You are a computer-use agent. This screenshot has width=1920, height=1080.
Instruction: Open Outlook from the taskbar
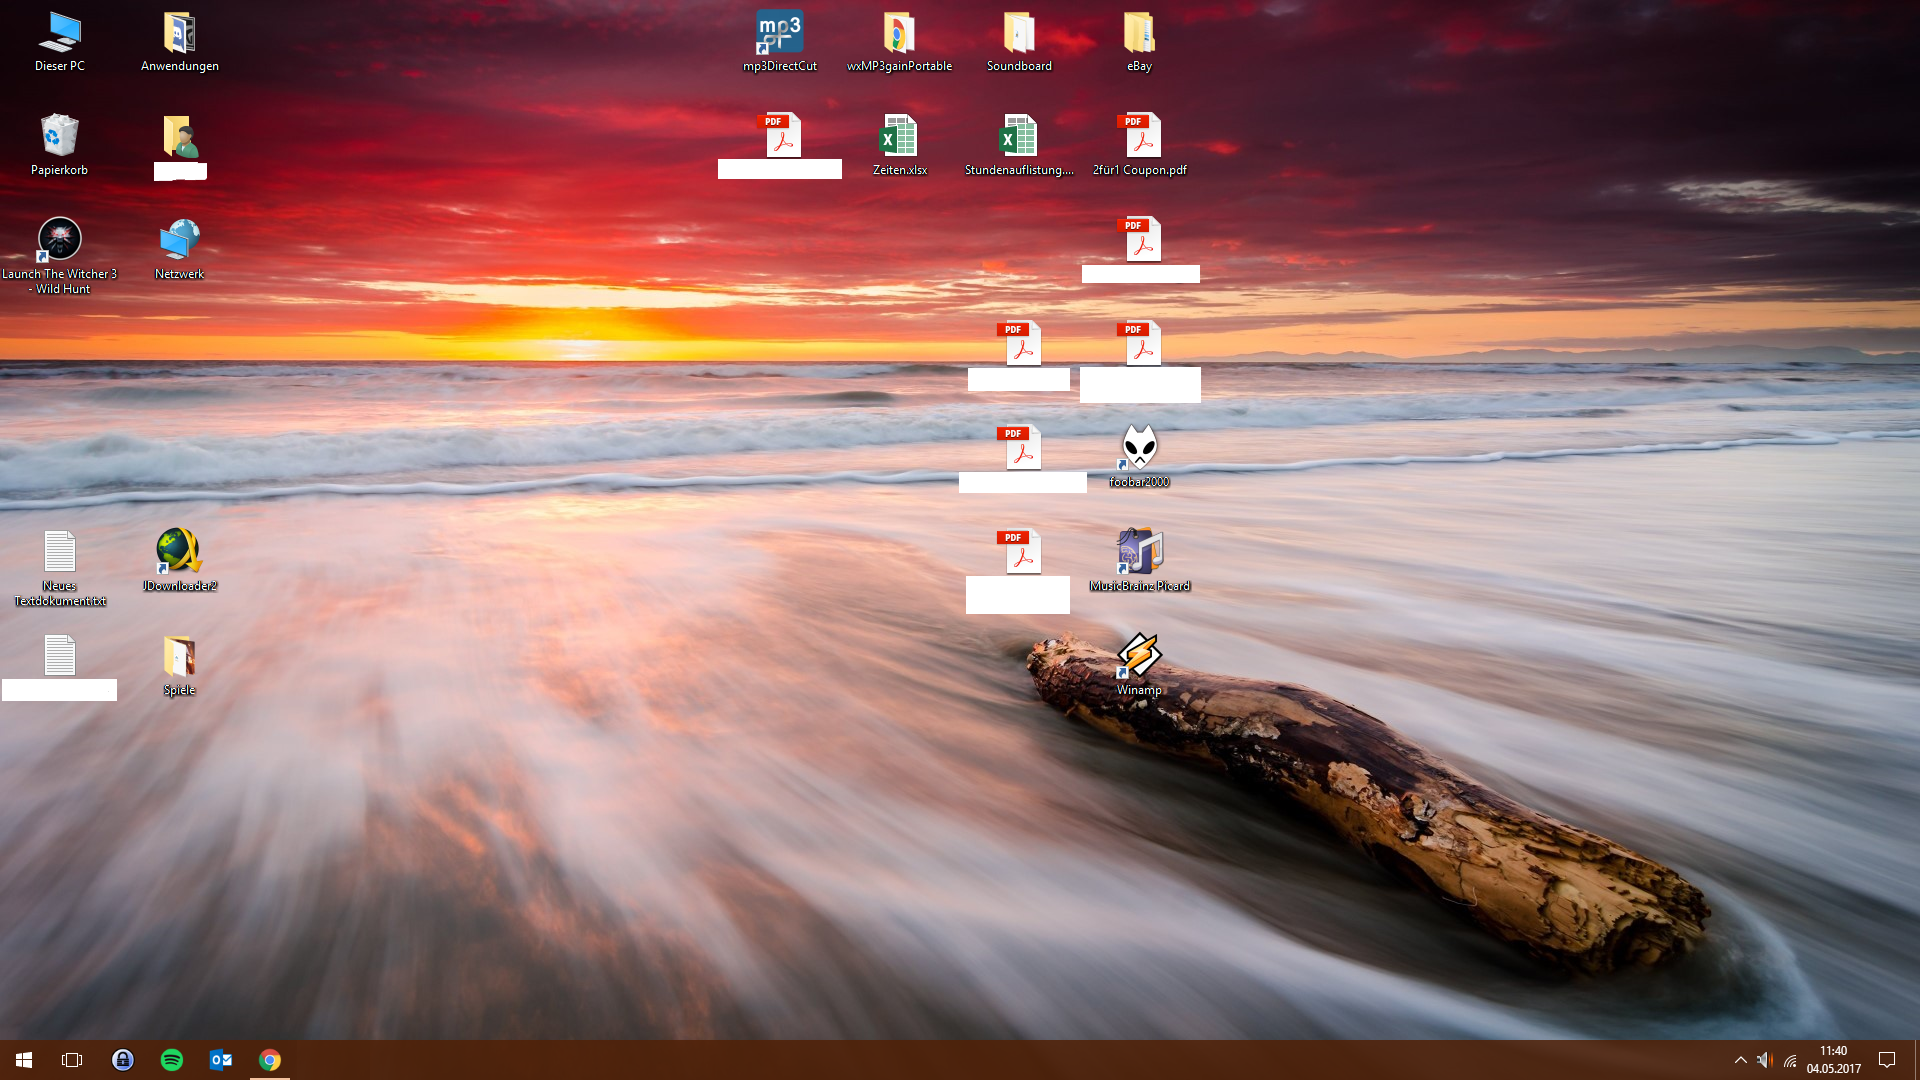(221, 1060)
